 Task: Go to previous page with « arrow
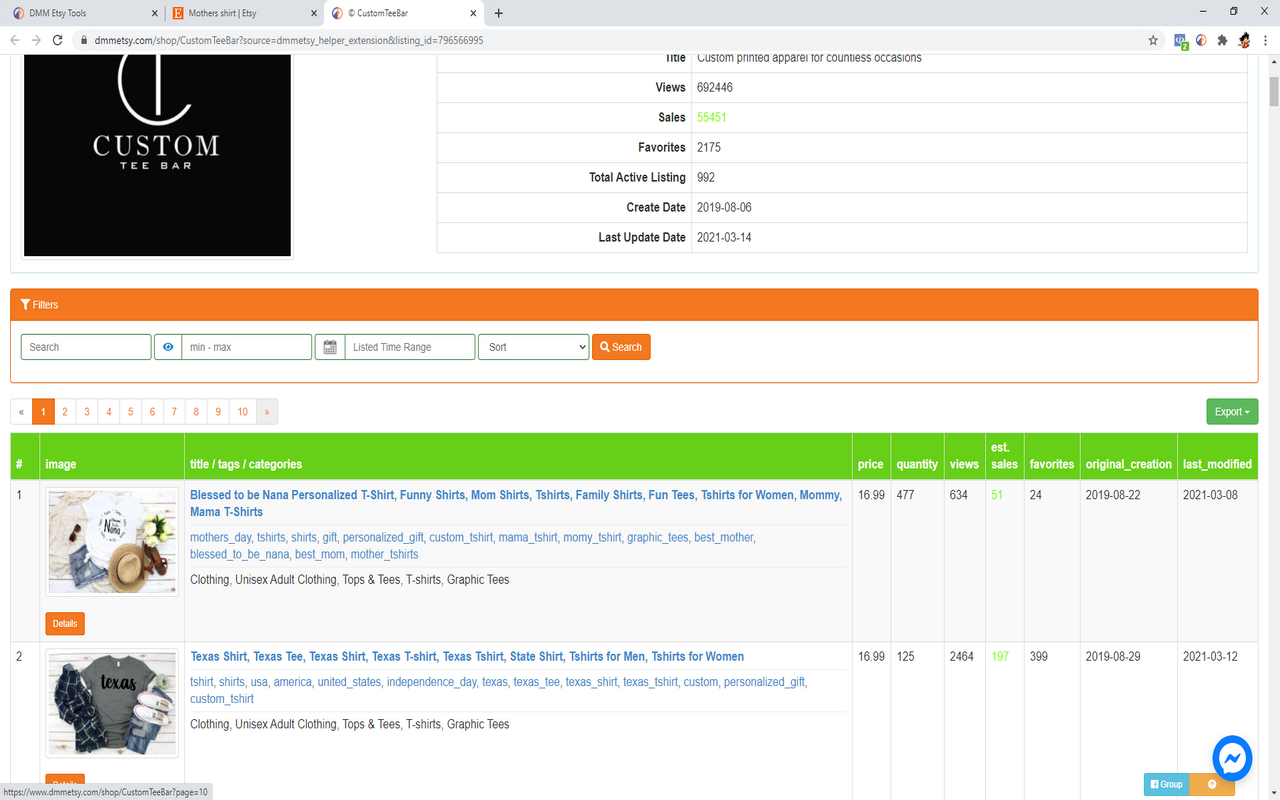point(21,412)
